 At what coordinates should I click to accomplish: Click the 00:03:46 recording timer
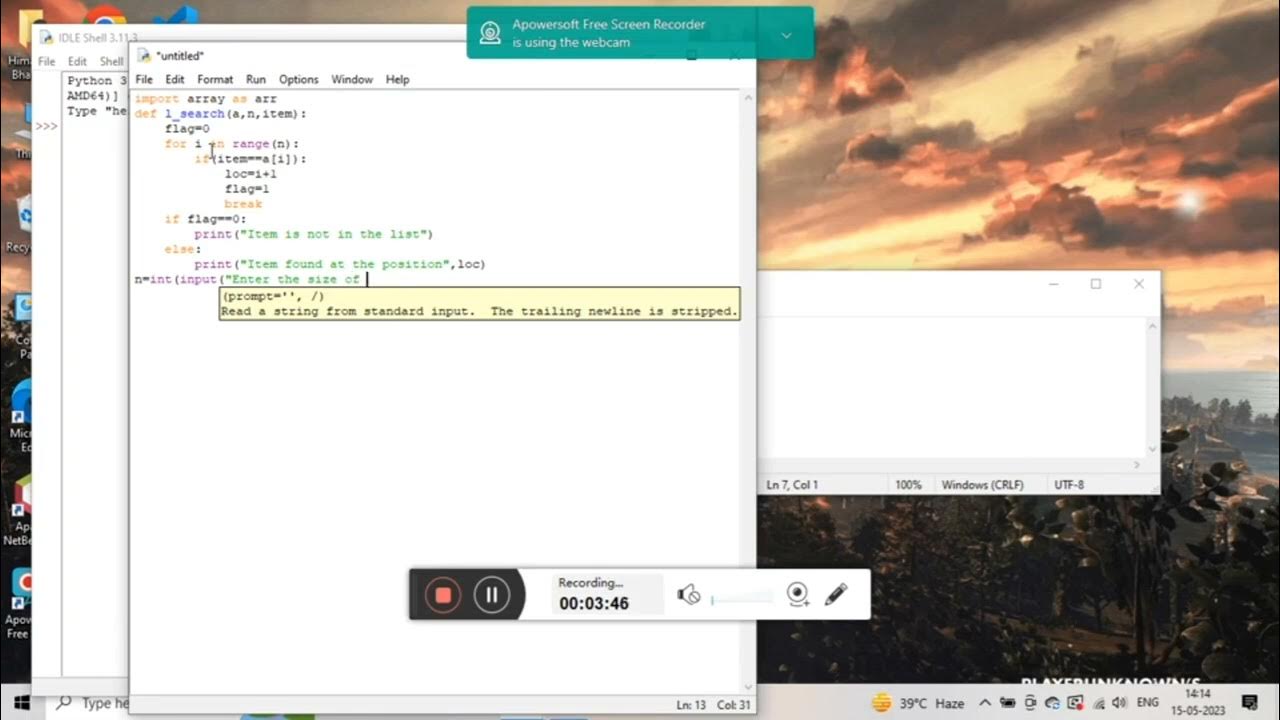[x=594, y=604]
